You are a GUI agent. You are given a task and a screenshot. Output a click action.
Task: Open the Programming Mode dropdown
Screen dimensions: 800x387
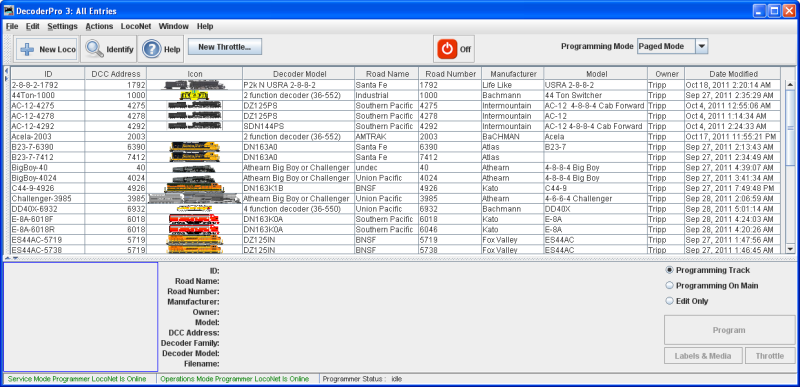point(672,46)
